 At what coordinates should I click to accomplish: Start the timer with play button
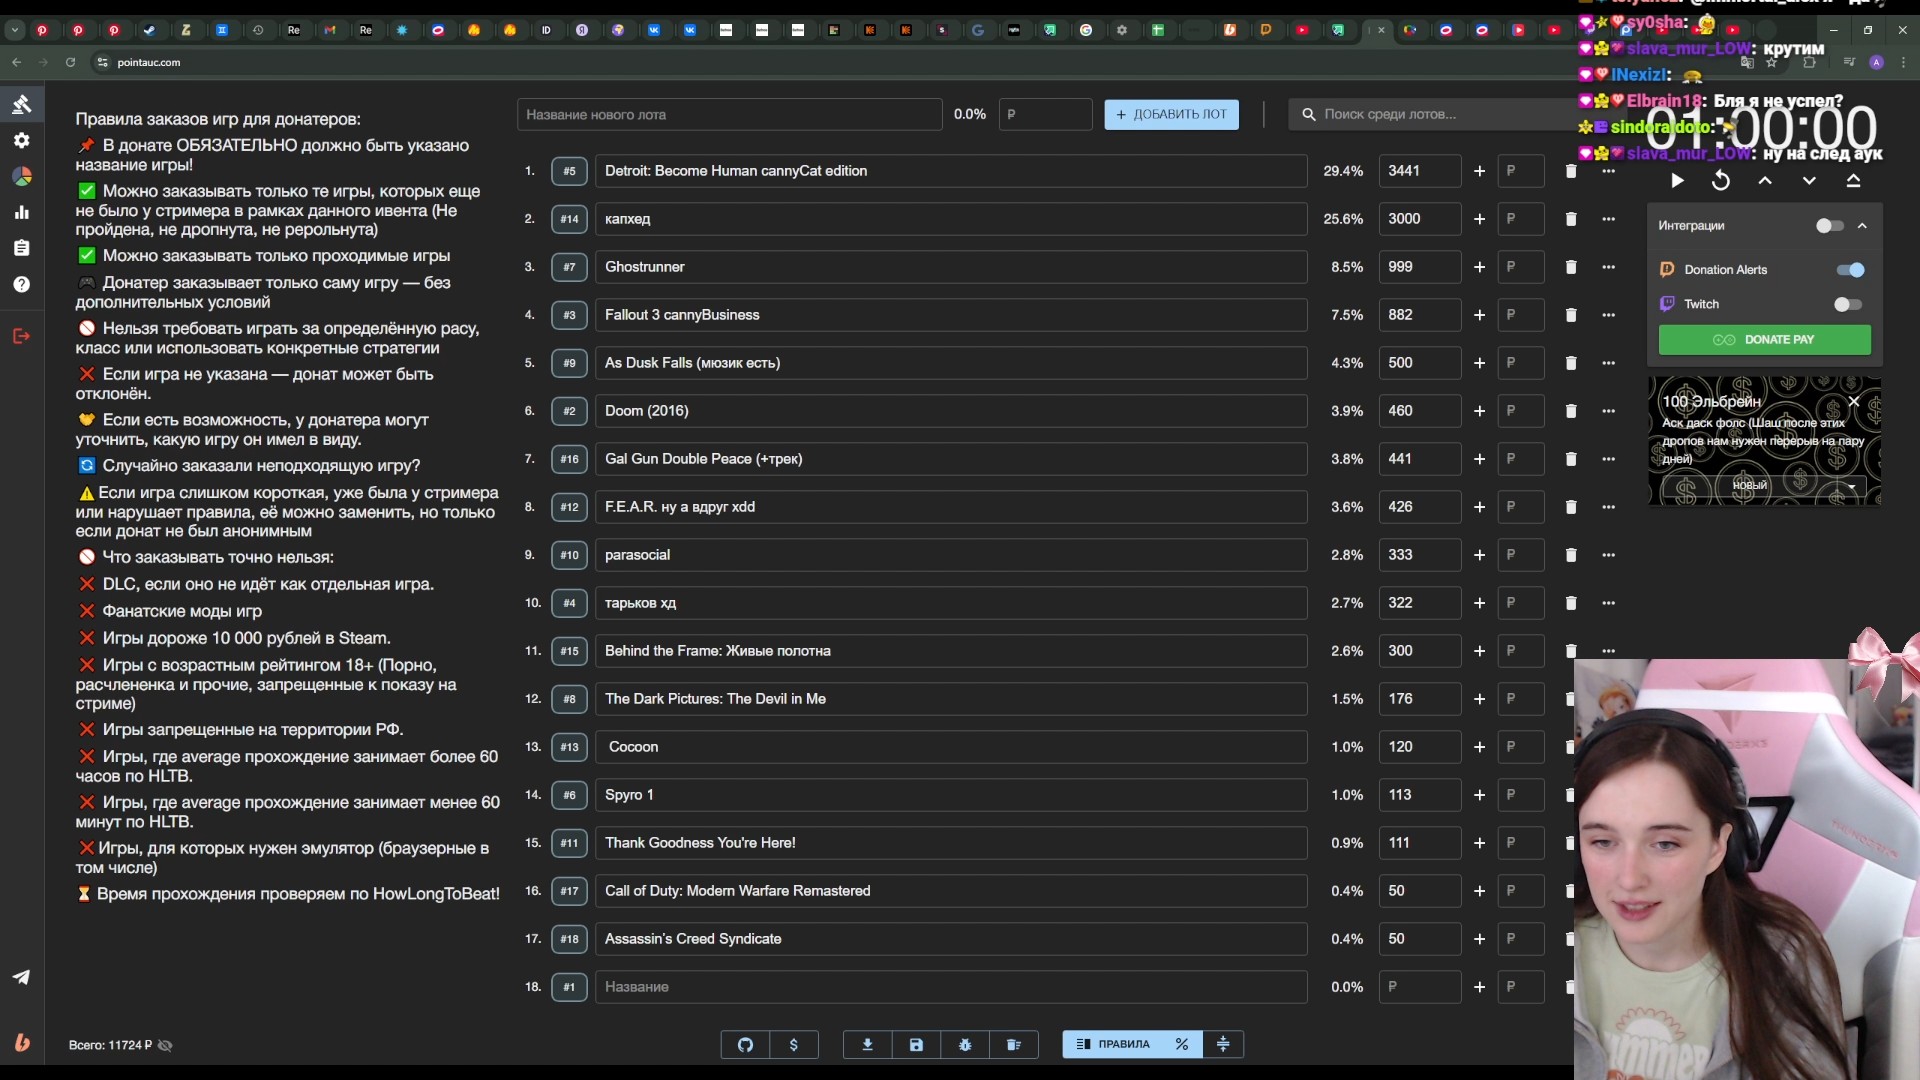(x=1677, y=181)
